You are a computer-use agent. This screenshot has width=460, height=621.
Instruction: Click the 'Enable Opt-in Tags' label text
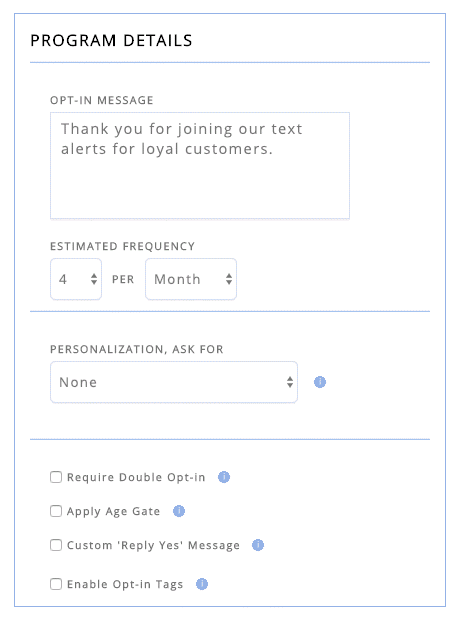click(125, 585)
